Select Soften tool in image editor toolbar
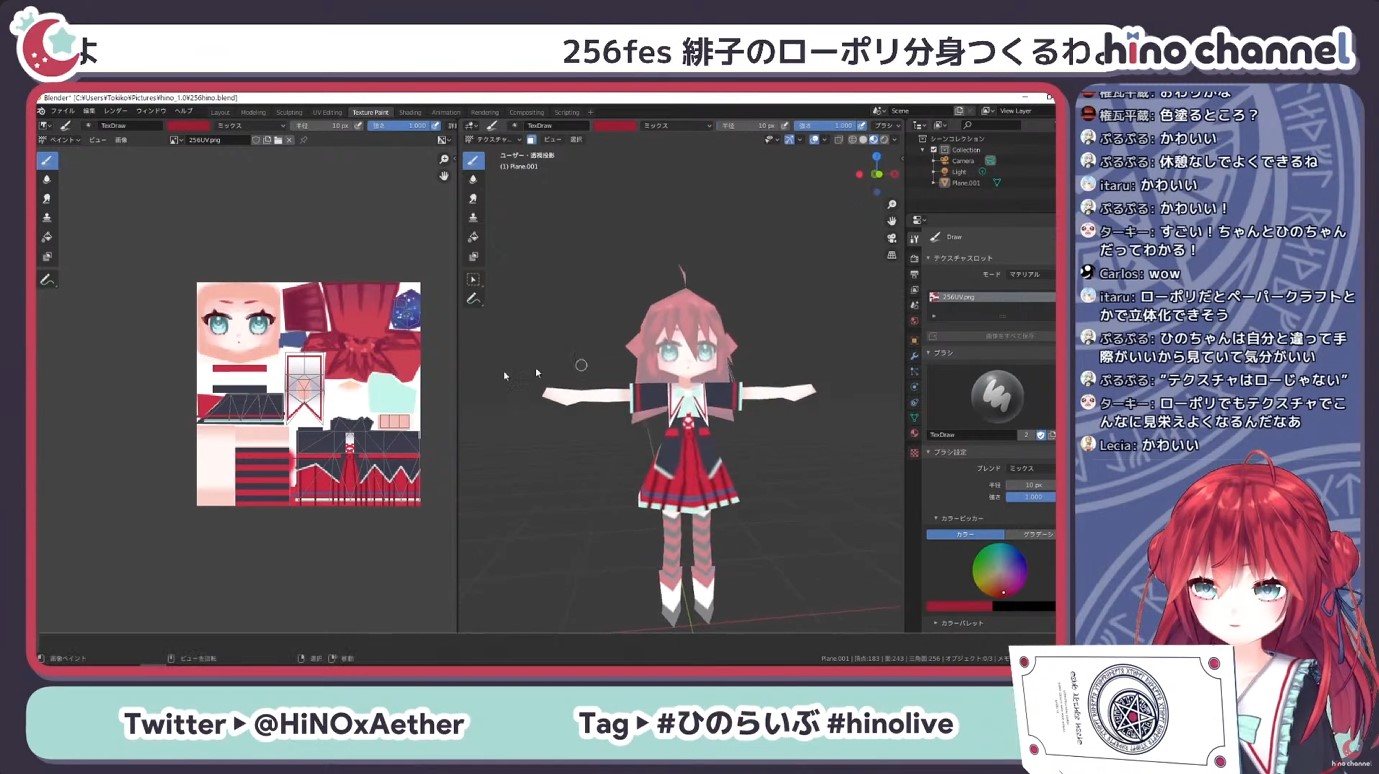This screenshot has height=774, width=1379. point(47,179)
